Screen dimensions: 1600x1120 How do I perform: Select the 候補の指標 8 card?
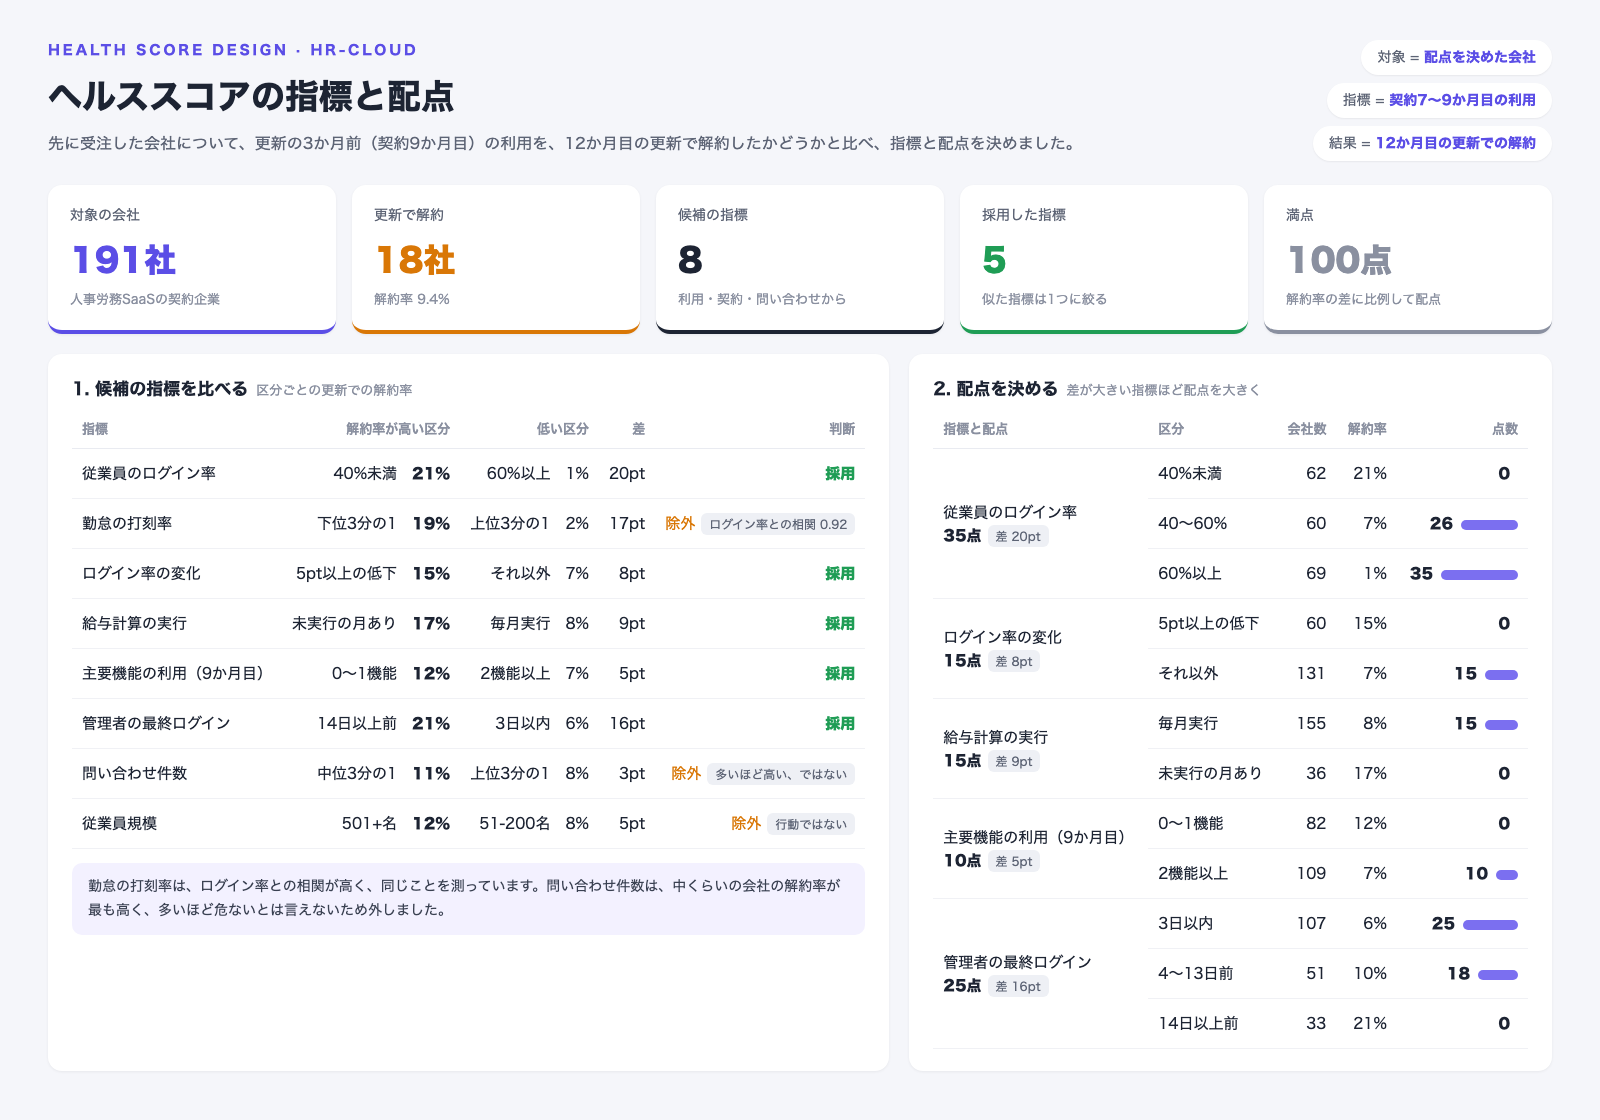click(800, 259)
